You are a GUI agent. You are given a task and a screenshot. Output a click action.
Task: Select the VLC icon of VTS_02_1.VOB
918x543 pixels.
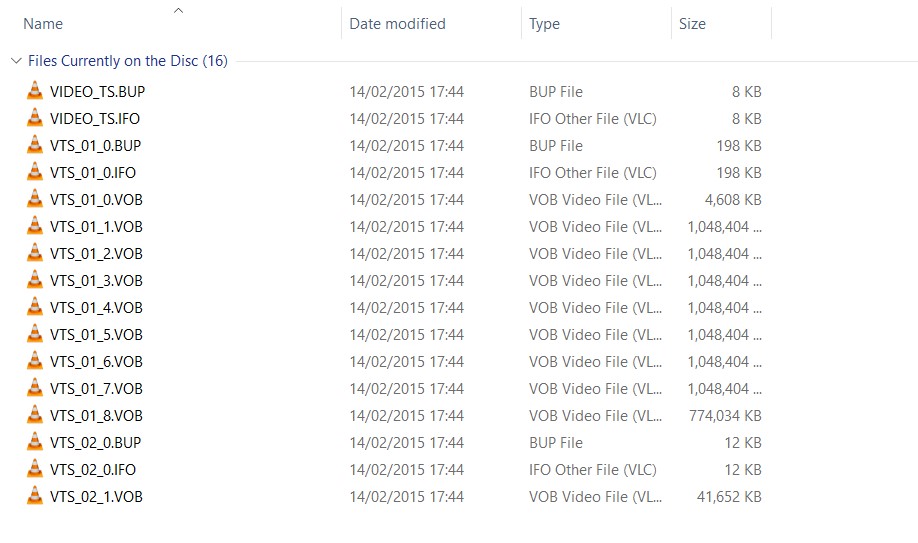coord(34,496)
